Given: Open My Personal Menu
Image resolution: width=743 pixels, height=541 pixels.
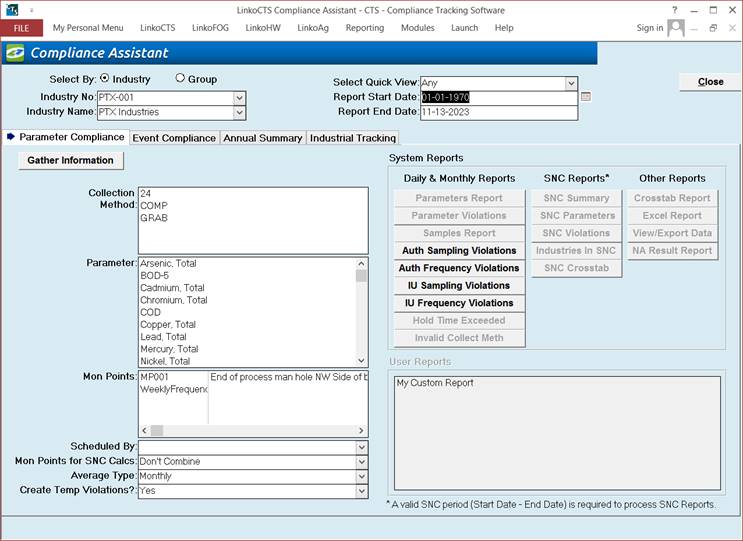Looking at the screenshot, I should point(88,28).
